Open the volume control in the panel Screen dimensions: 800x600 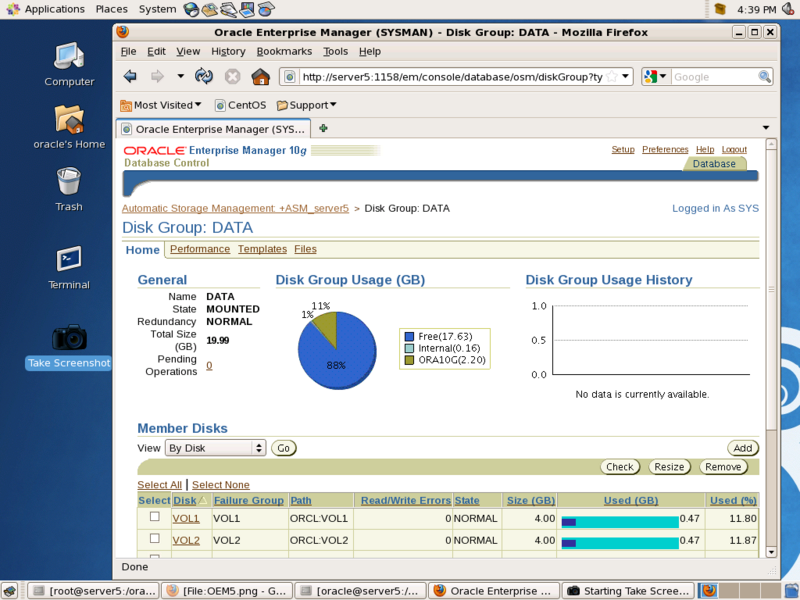point(789,9)
